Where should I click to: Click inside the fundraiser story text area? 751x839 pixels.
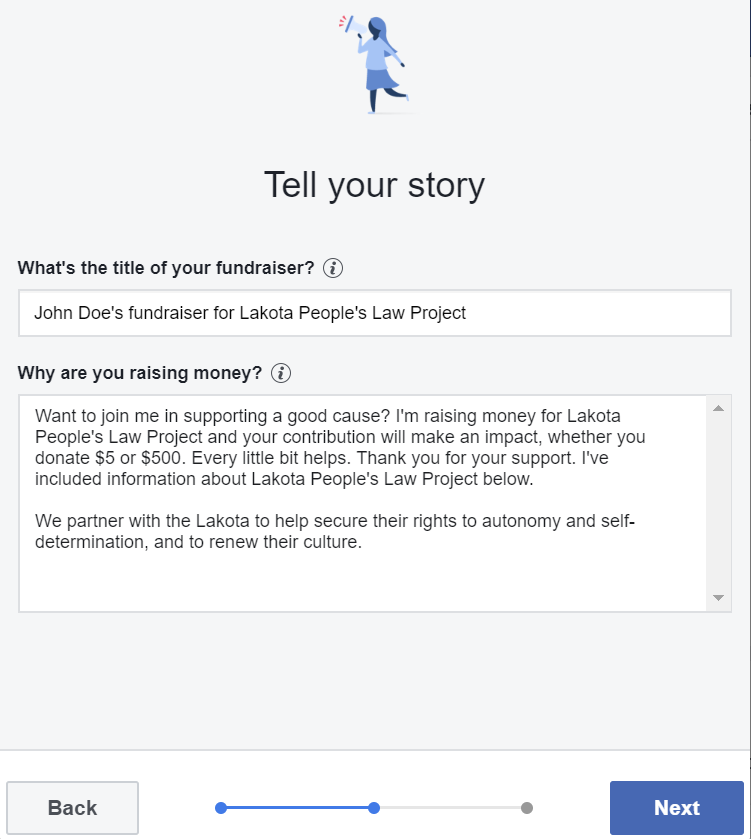click(x=362, y=580)
